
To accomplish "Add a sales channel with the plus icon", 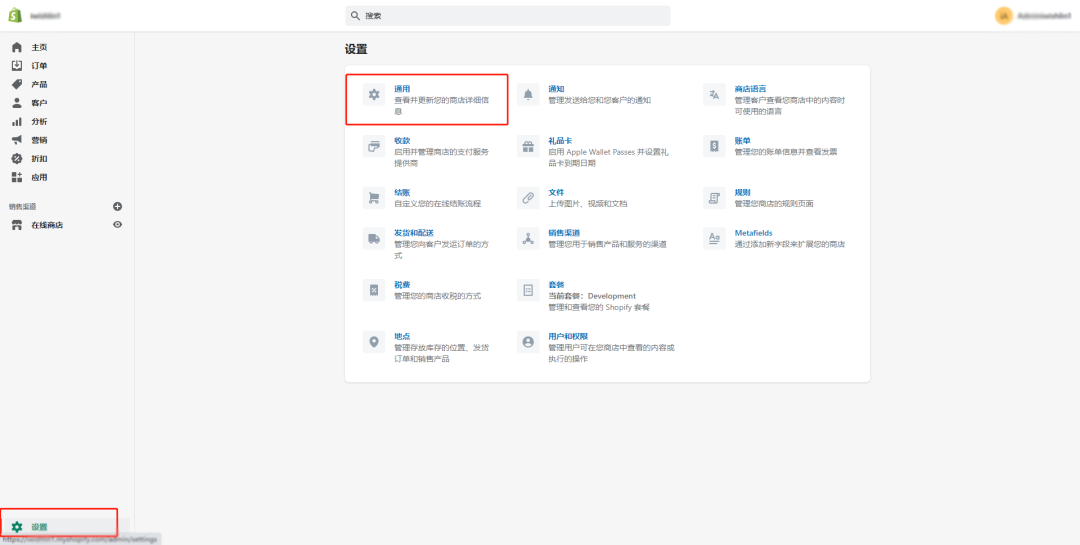I will click(118, 206).
